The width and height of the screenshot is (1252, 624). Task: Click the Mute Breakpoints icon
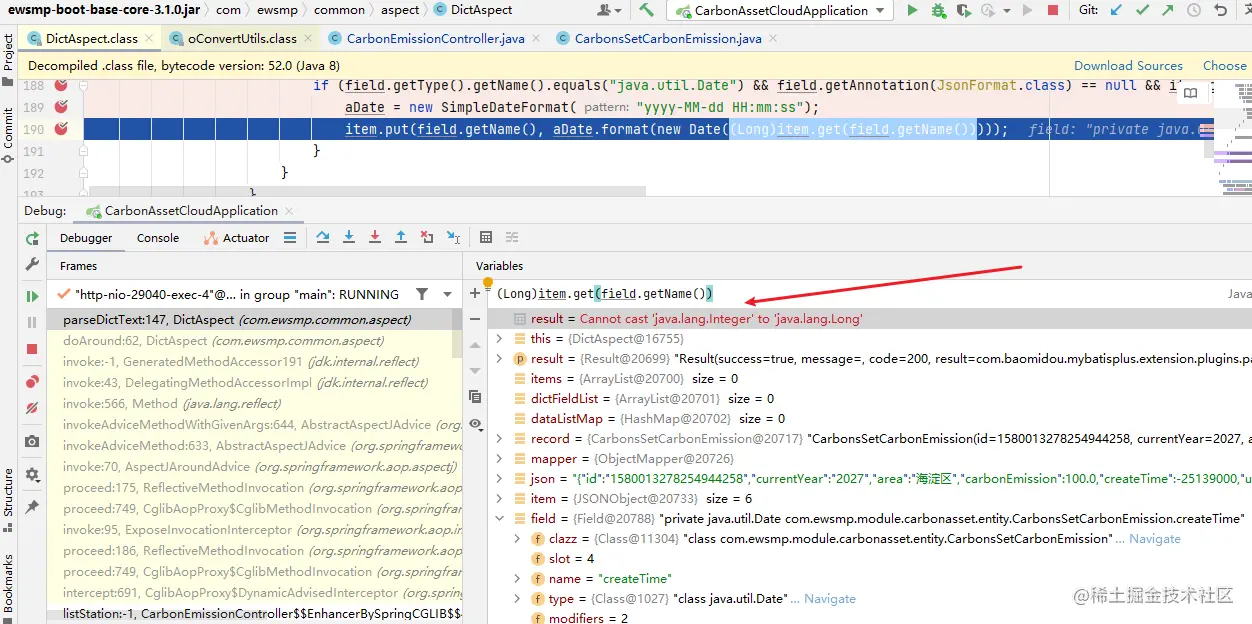32,408
